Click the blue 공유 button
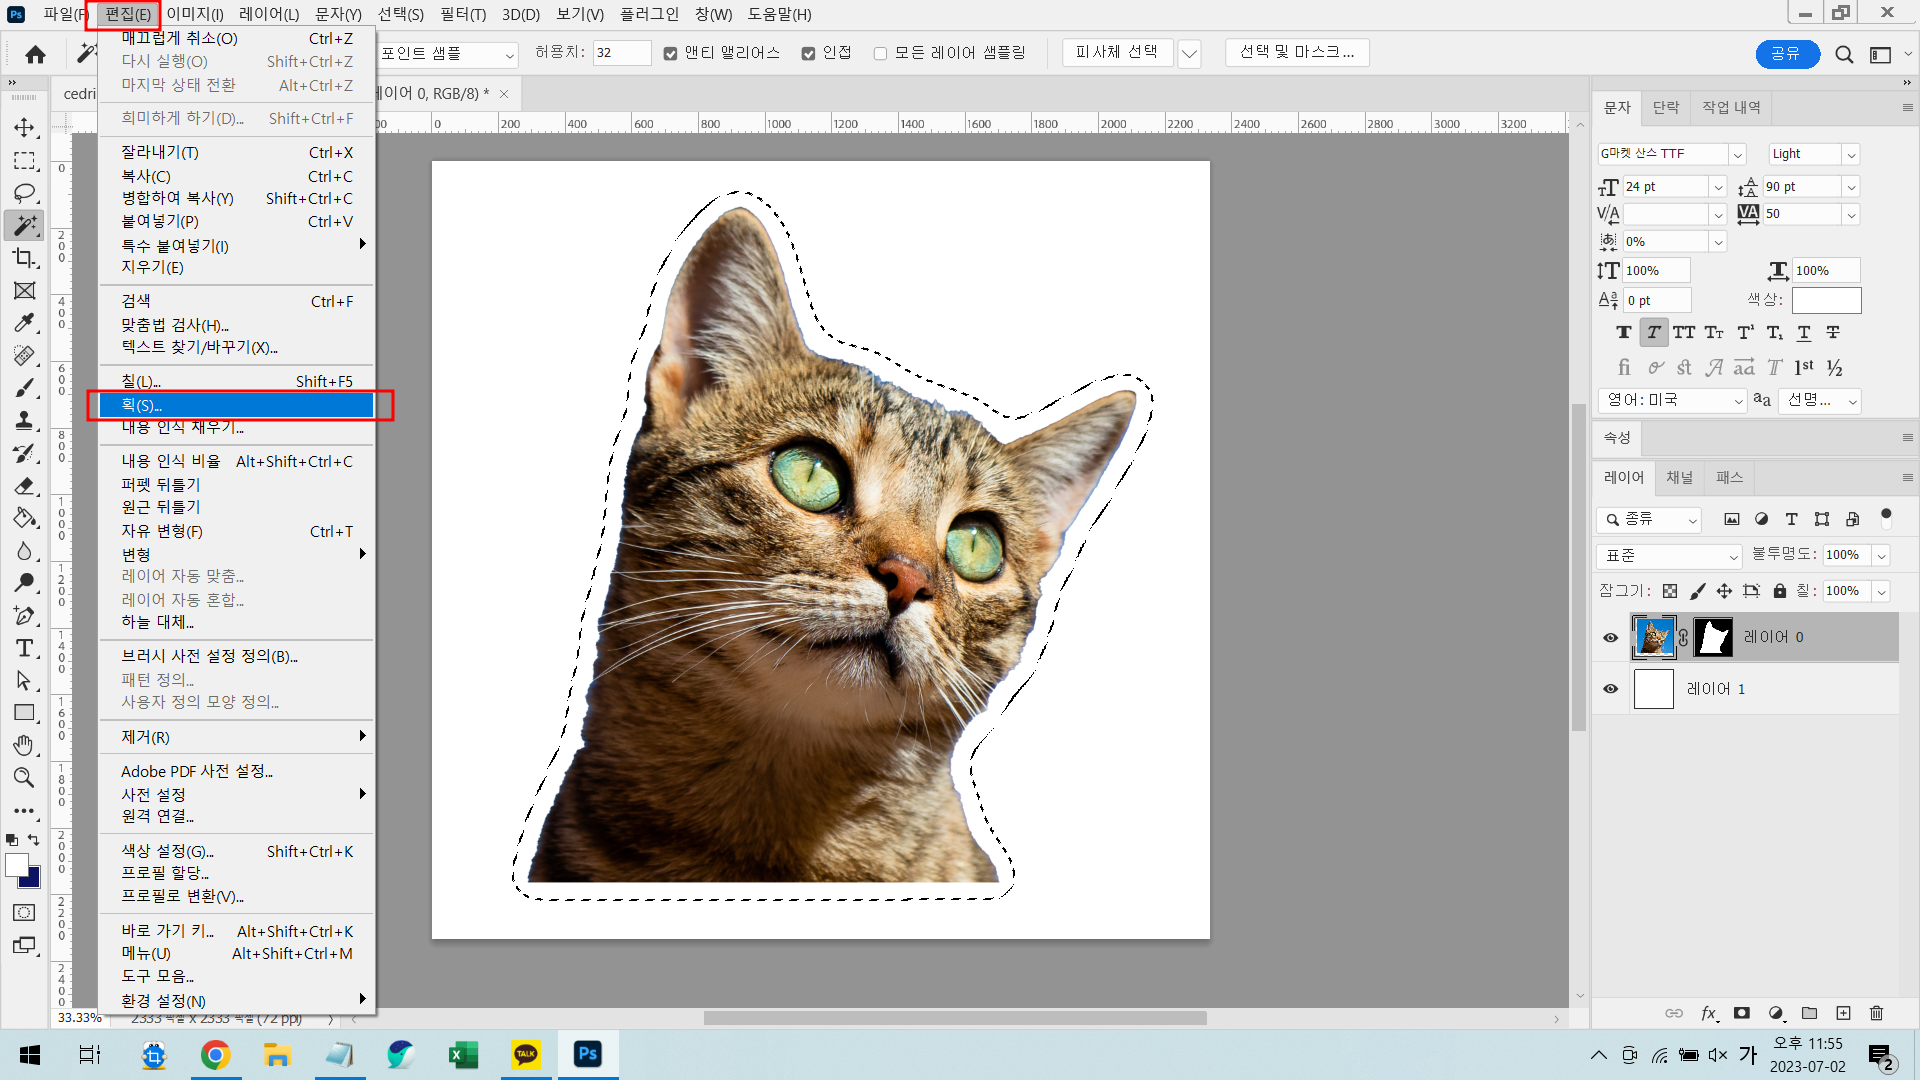This screenshot has height=1080, width=1920. coord(1786,54)
